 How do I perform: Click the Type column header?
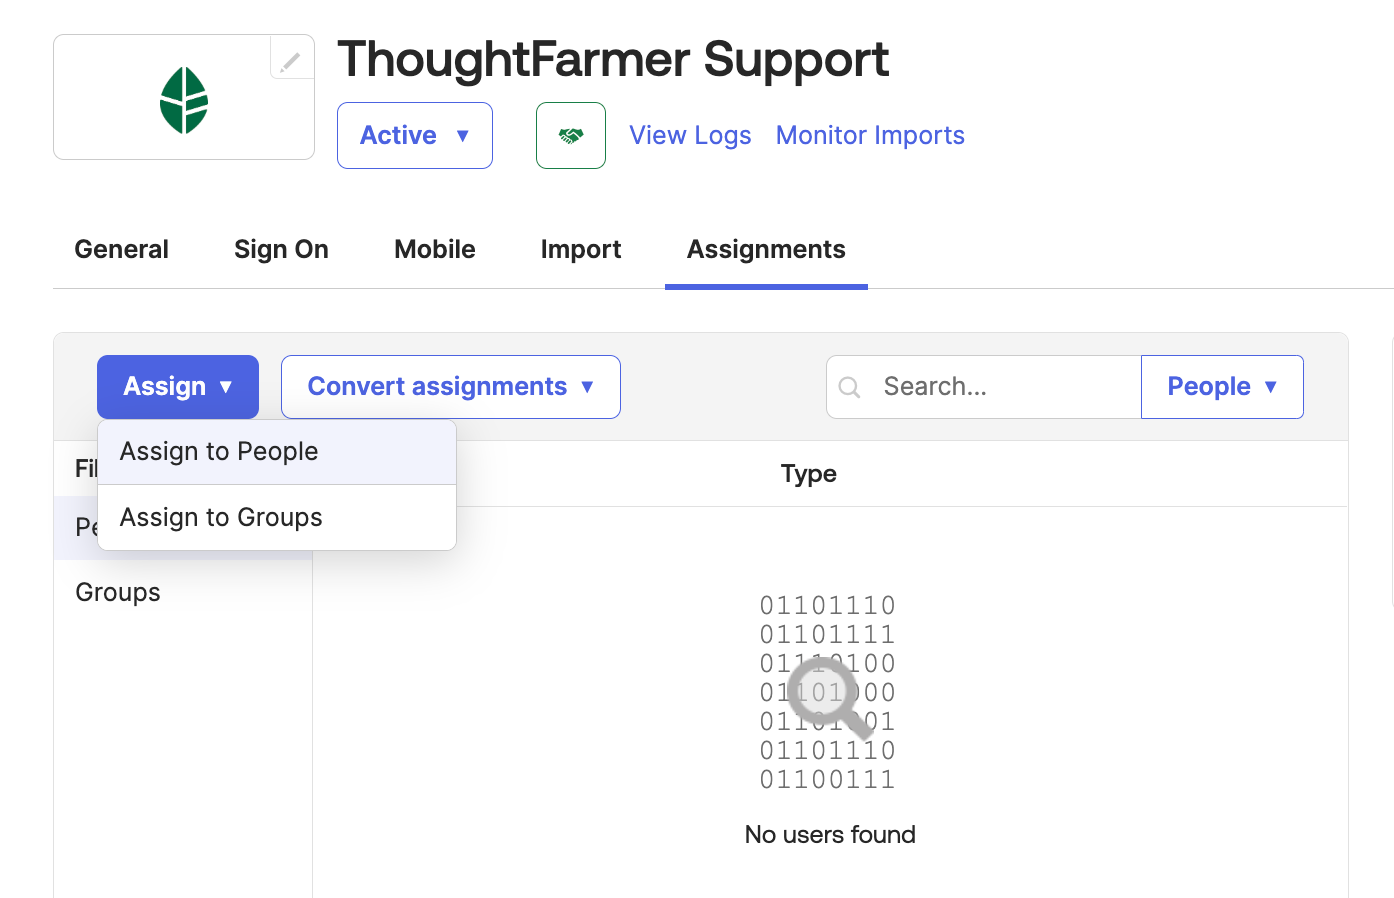click(x=809, y=474)
